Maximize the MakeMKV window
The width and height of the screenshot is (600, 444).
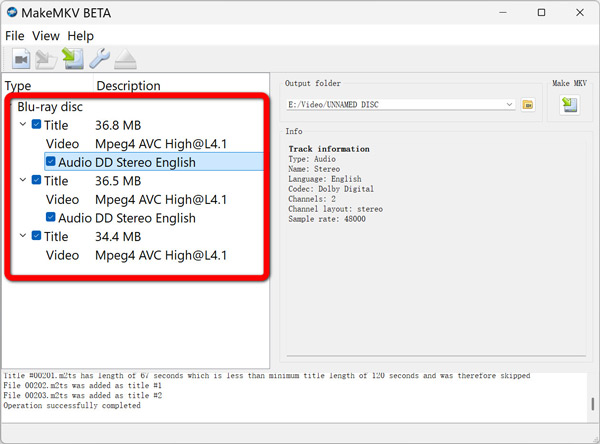pyautogui.click(x=541, y=13)
